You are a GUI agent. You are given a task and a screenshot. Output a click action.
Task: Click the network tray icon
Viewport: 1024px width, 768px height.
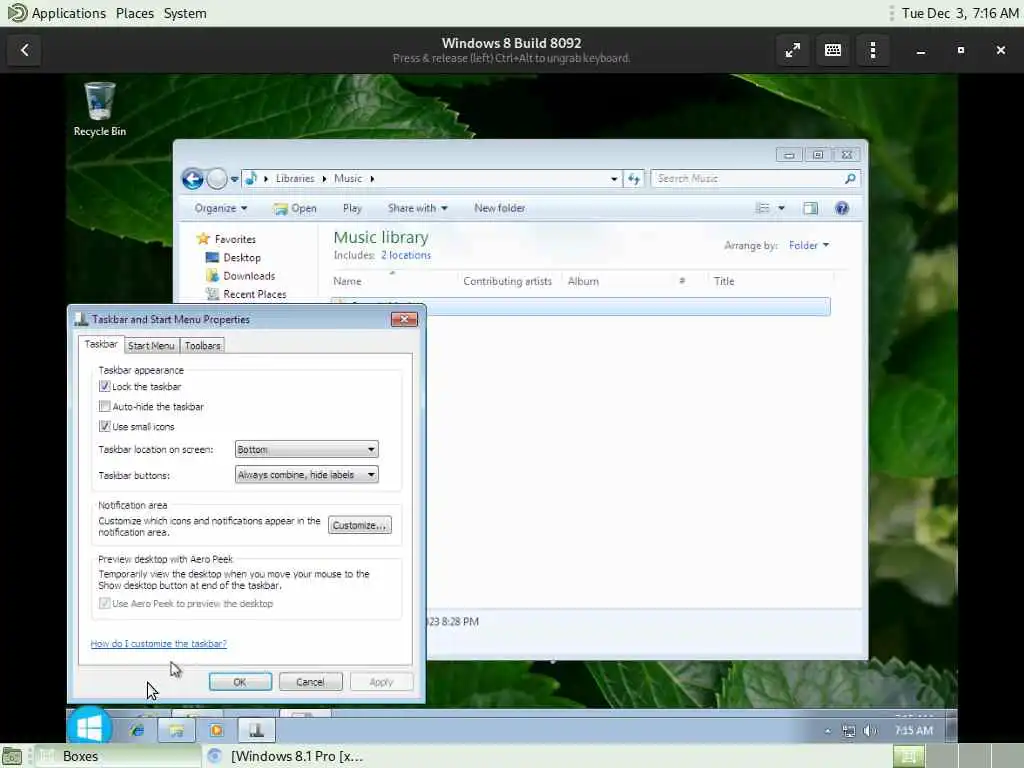click(x=848, y=731)
